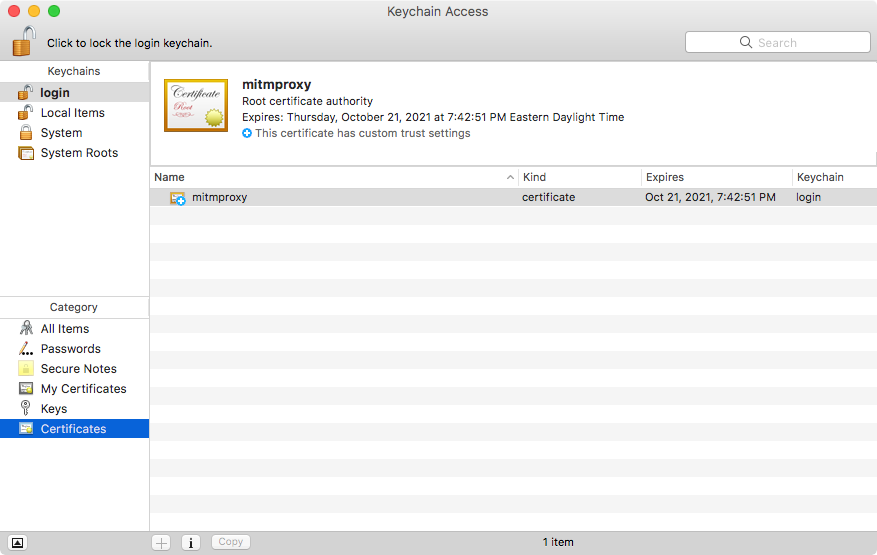Image resolution: width=877 pixels, height=555 pixels.
Task: Sort list by Kind column
Action: [578, 177]
